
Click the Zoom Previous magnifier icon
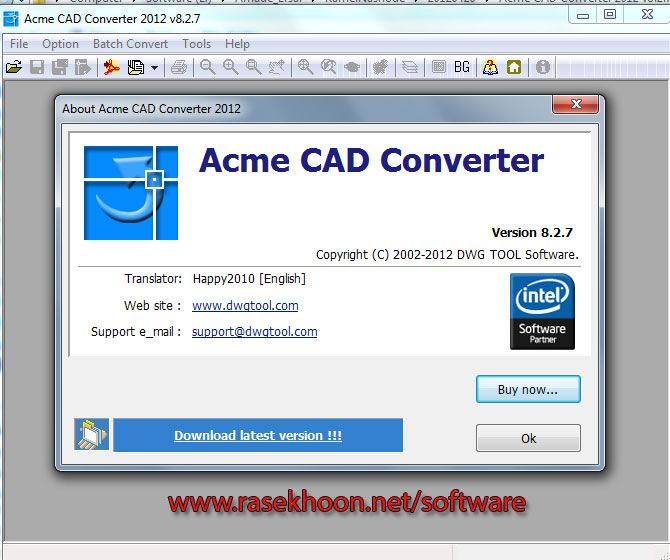(x=329, y=67)
